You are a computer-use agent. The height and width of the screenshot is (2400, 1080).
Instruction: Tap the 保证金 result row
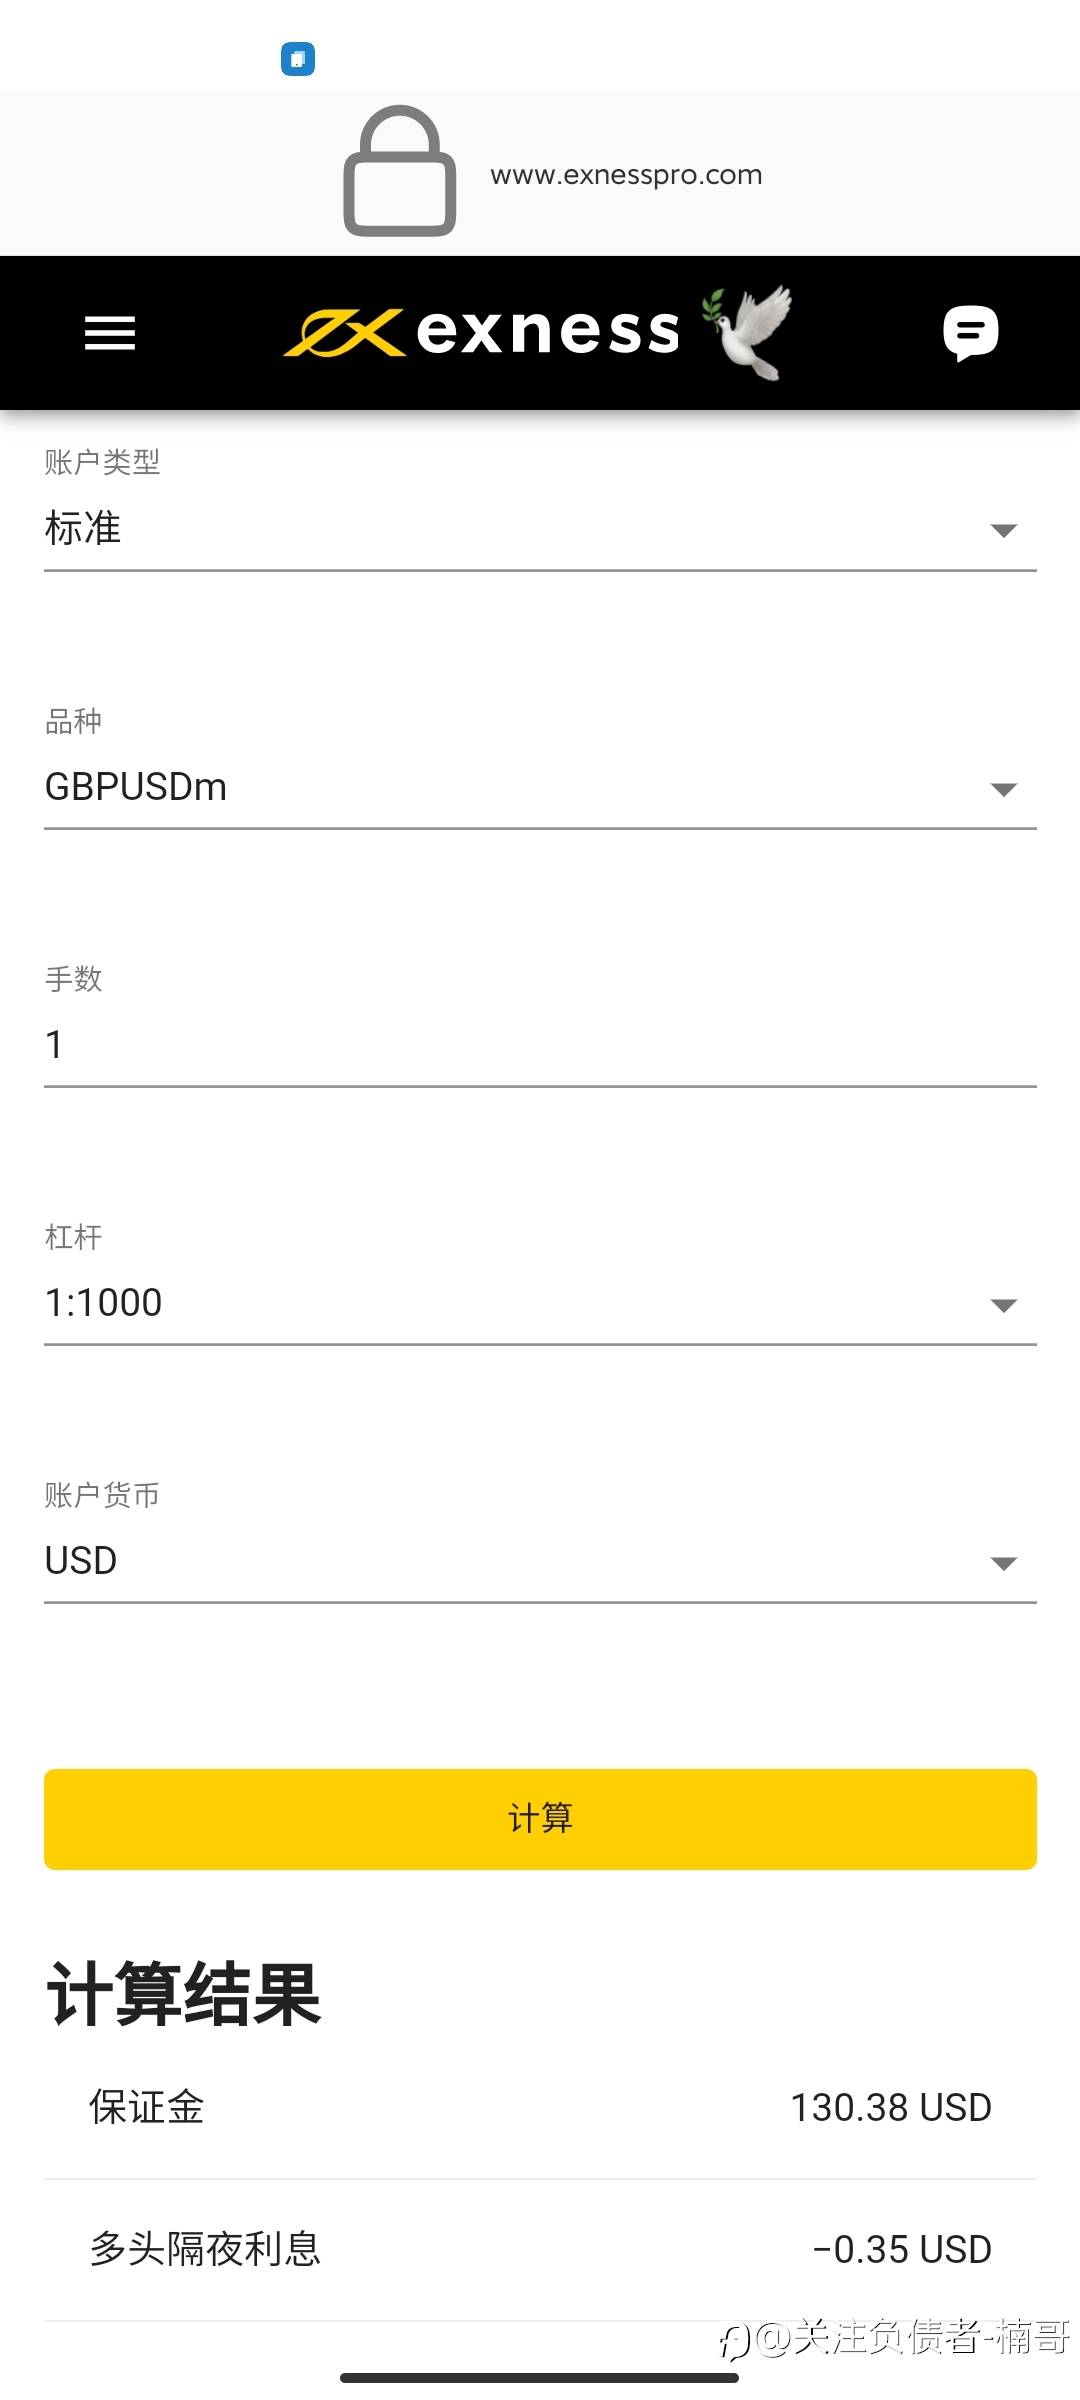tap(540, 2108)
